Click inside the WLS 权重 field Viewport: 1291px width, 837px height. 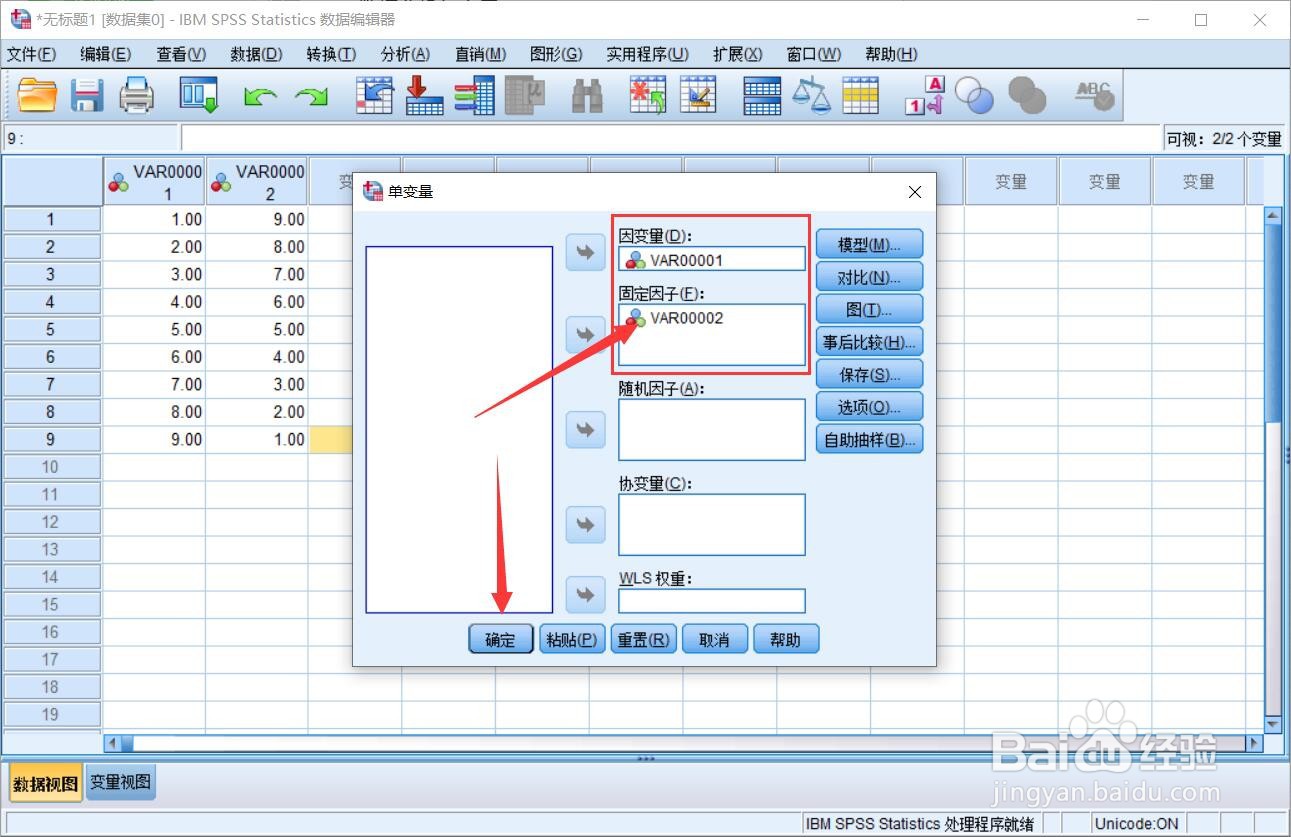point(711,601)
